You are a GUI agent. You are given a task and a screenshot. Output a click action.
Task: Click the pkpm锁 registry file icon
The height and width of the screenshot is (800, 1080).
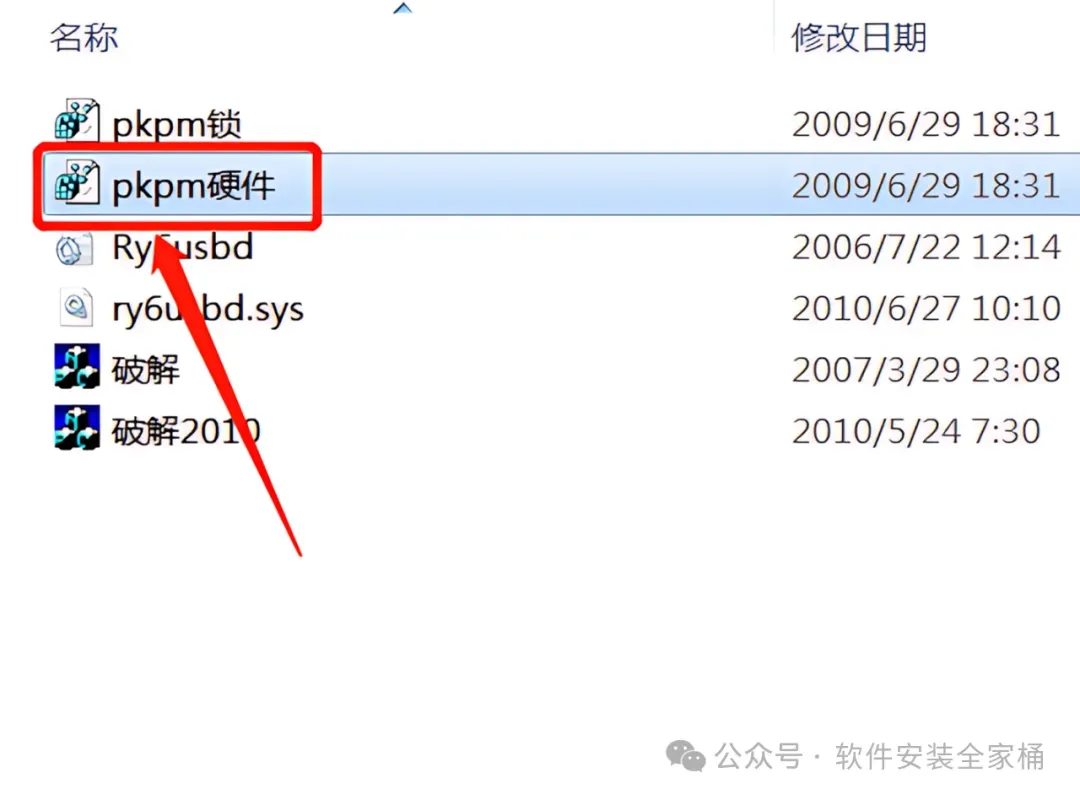[76, 121]
